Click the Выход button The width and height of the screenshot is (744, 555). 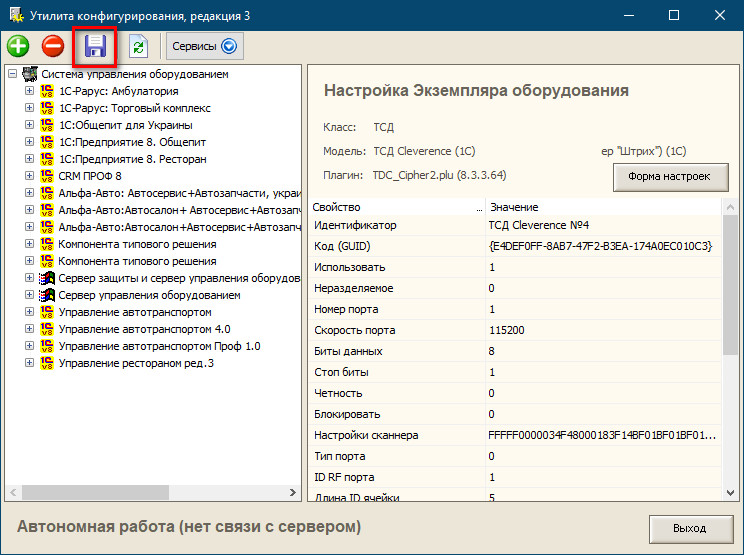(x=691, y=529)
